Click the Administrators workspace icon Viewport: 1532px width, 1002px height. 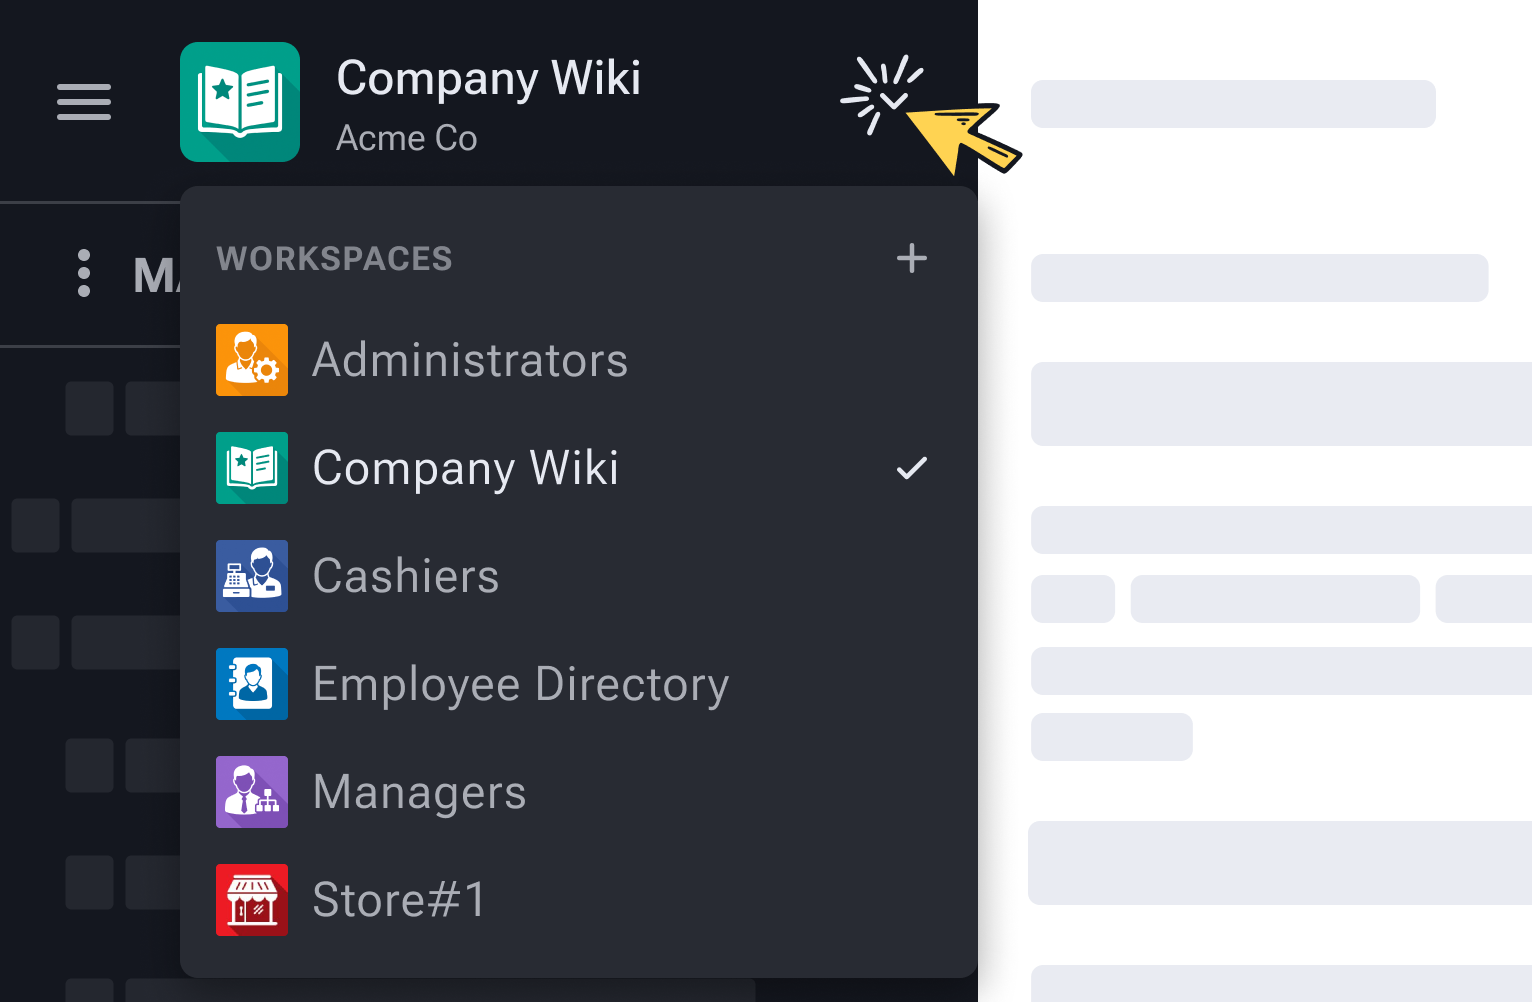[x=252, y=360]
